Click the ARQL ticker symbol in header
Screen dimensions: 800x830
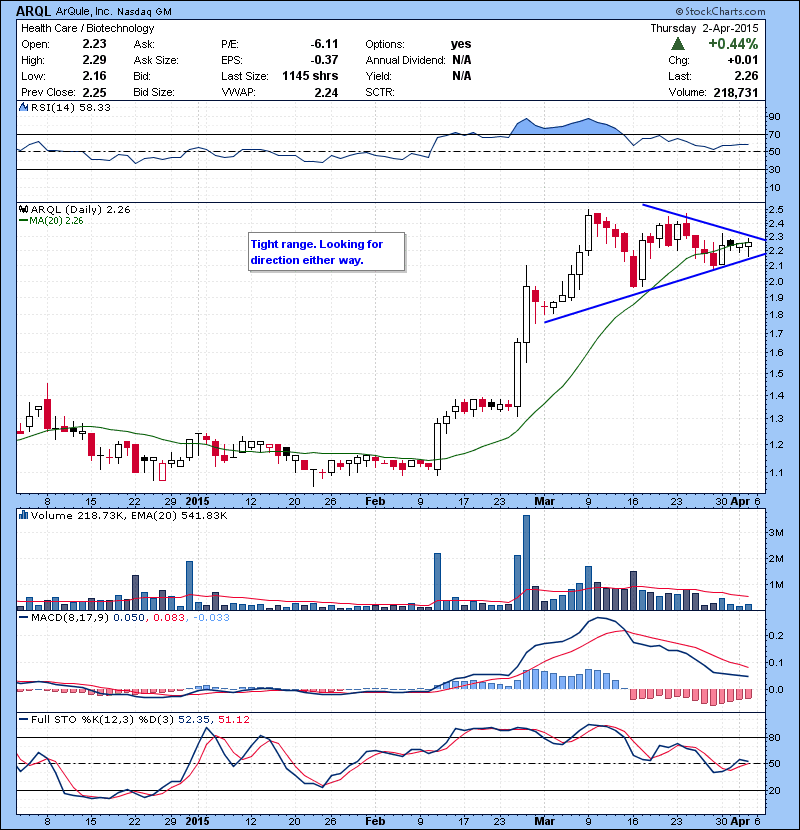[x=33, y=11]
